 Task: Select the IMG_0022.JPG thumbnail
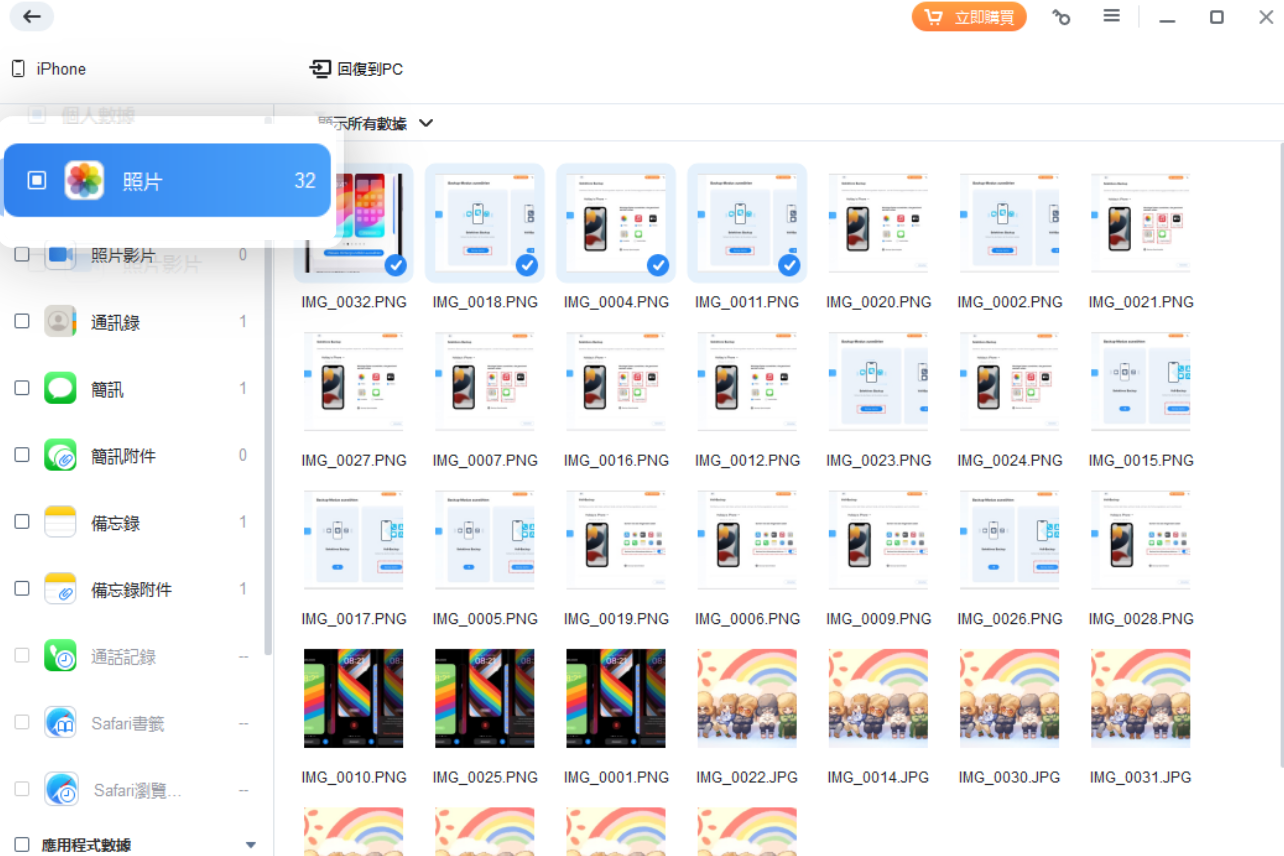[747, 698]
